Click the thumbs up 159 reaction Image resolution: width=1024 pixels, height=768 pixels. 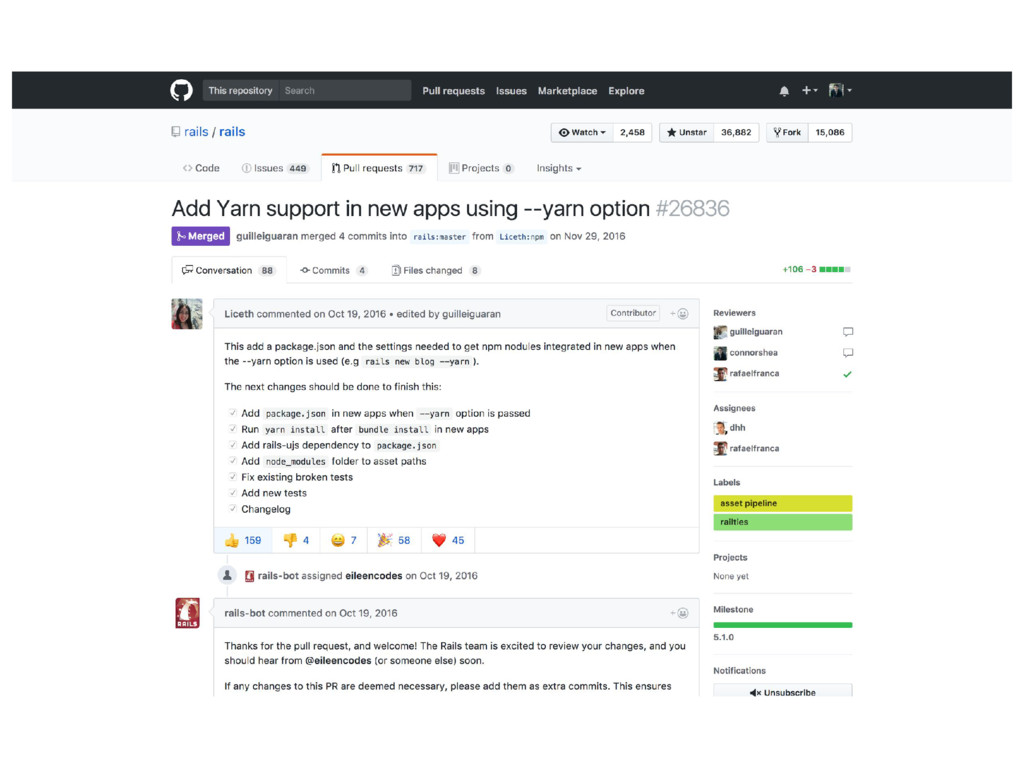[x=243, y=541]
